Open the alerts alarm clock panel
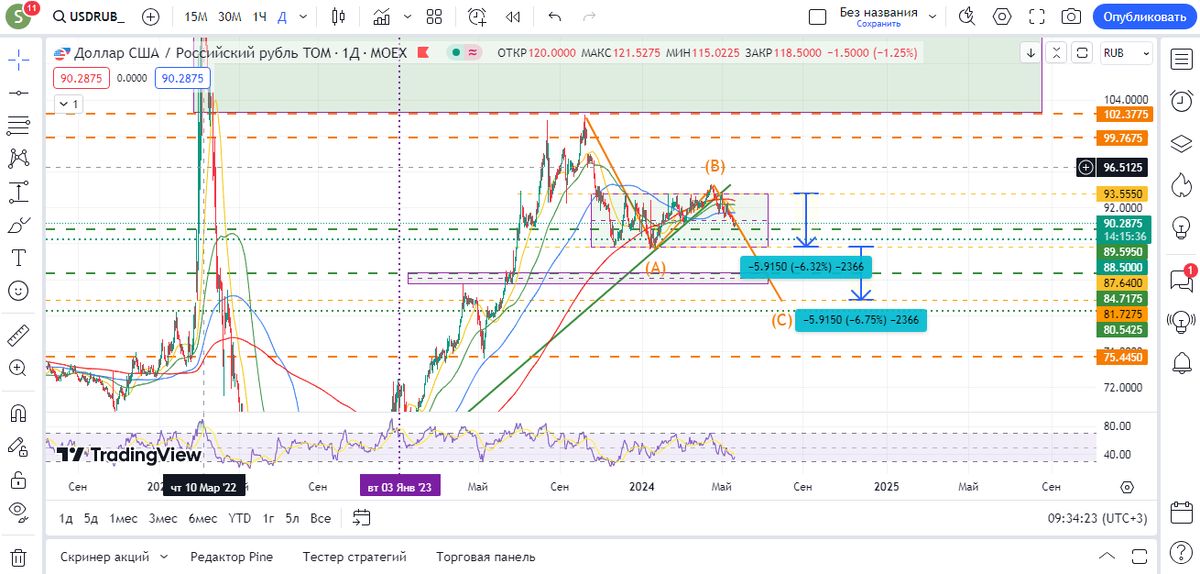The width and height of the screenshot is (1200, 574). tap(1180, 100)
